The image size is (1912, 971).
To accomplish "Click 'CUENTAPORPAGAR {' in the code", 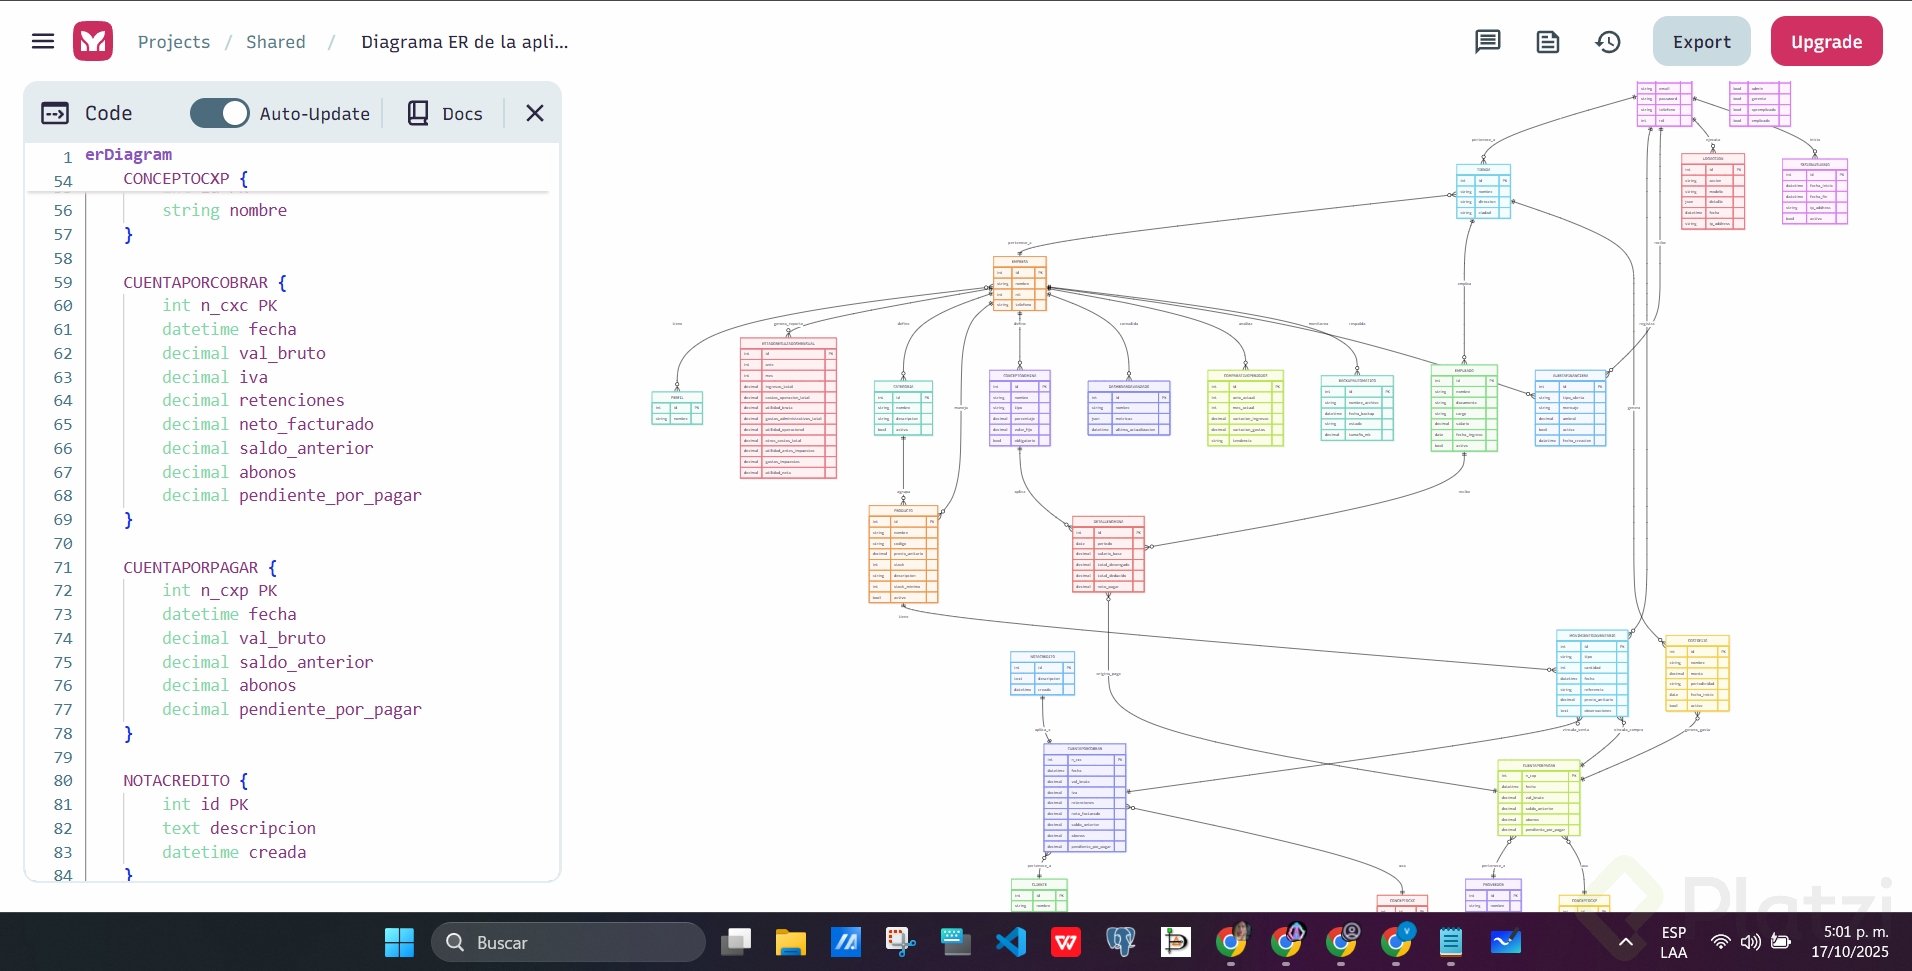I will point(200,568).
